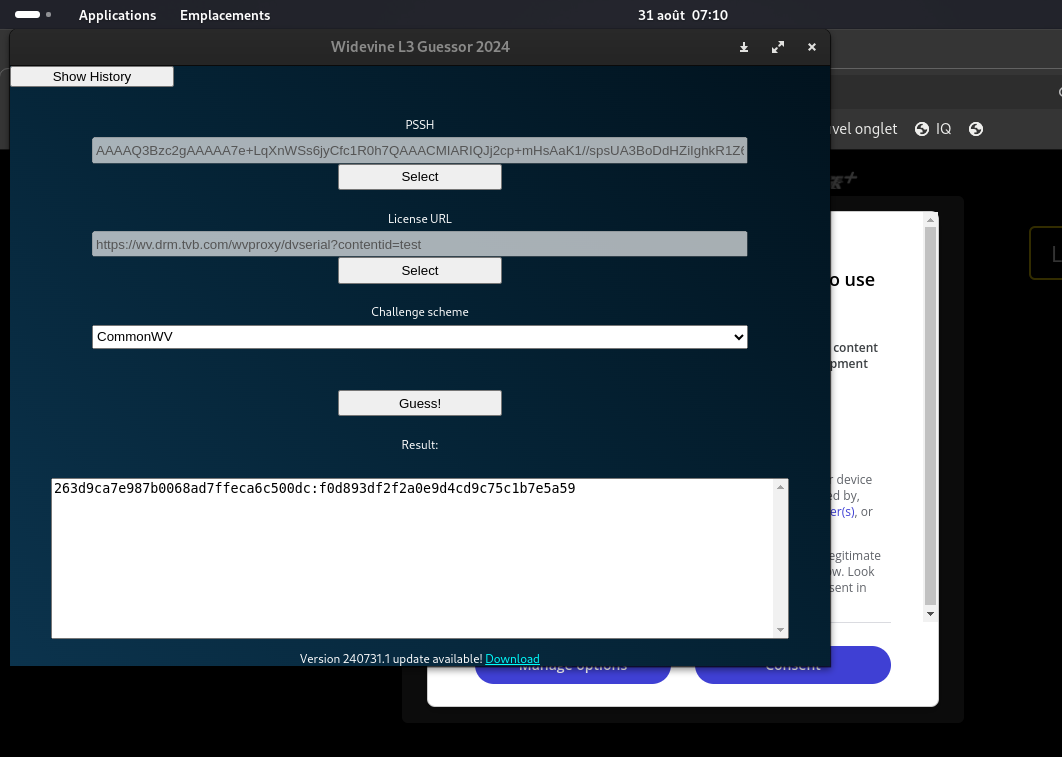The image size is (1062, 757).
Task: Click the Download update link
Action: [512, 659]
